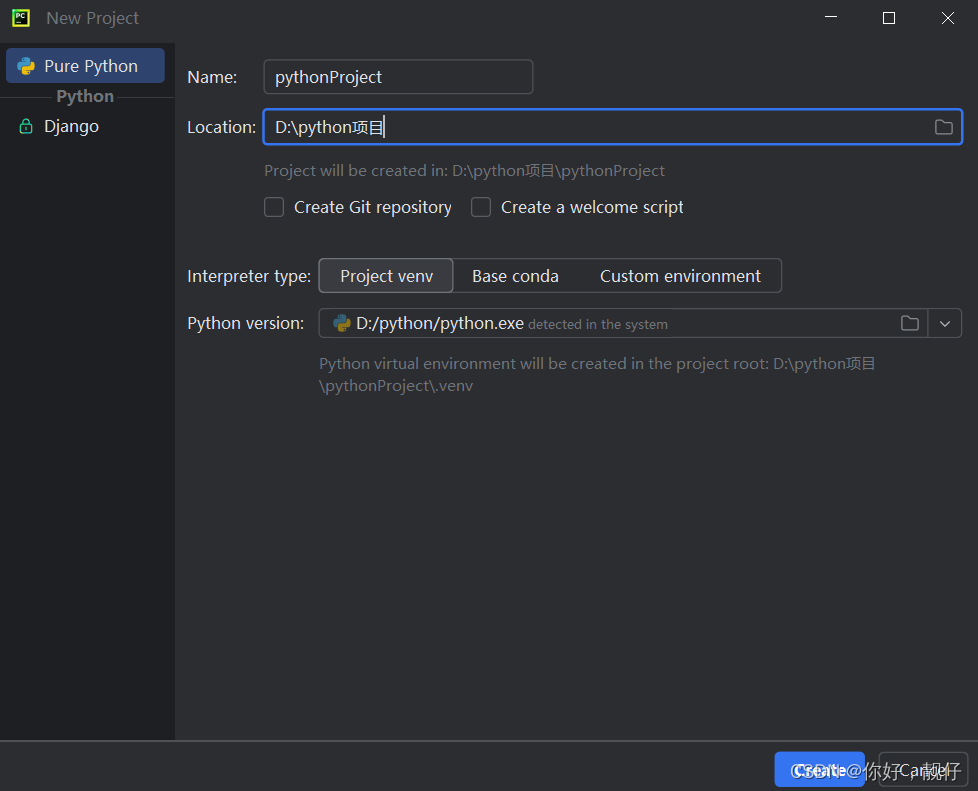Viewport: 978px width, 791px height.
Task: Click the virtual environment location hint text
Action: point(597,374)
